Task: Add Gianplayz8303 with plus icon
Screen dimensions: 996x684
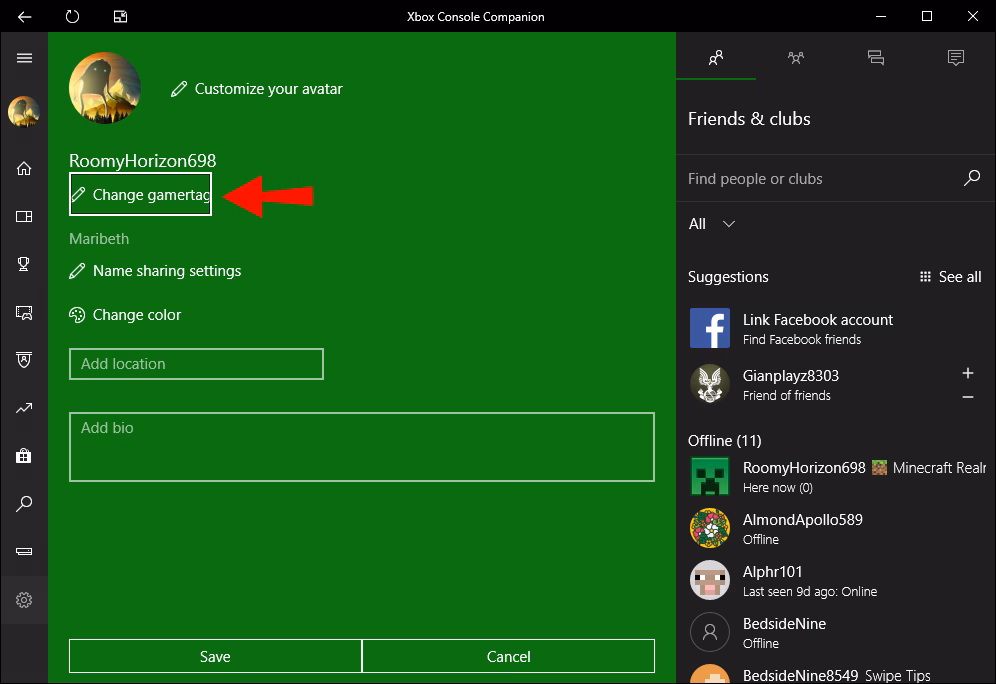Action: pos(967,373)
